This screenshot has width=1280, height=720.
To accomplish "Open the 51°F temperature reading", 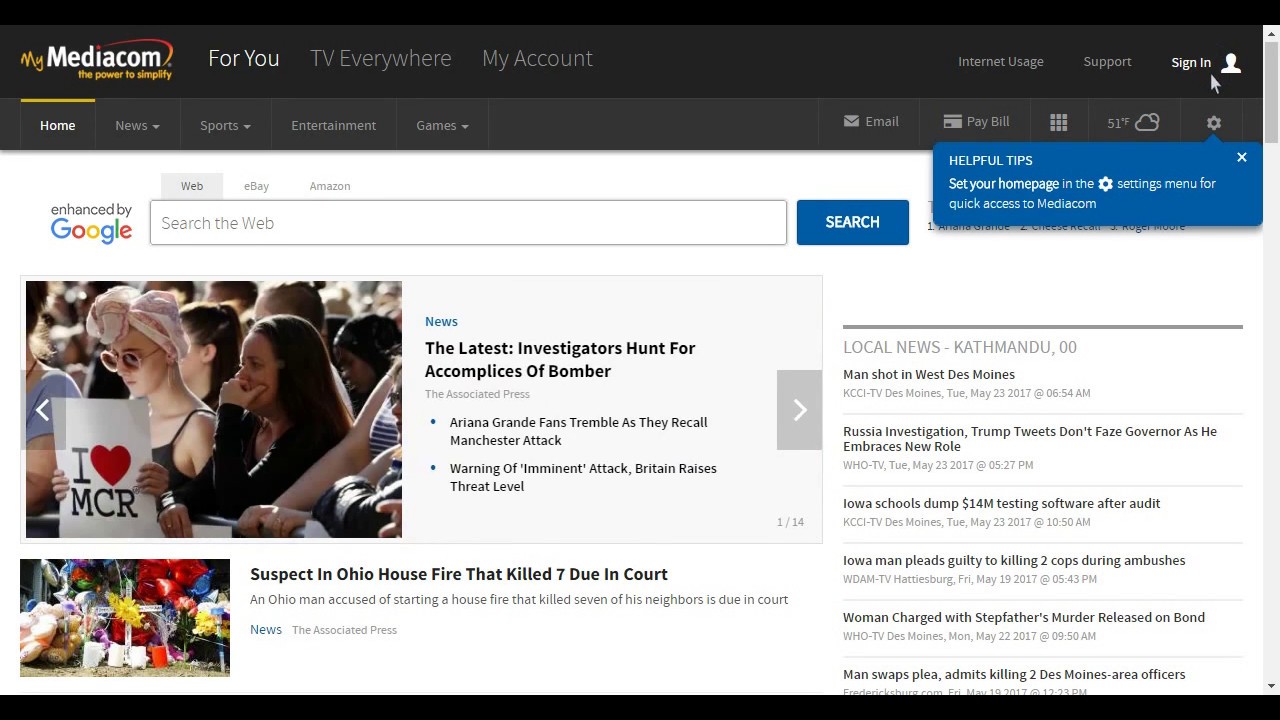I will 1118,123.
